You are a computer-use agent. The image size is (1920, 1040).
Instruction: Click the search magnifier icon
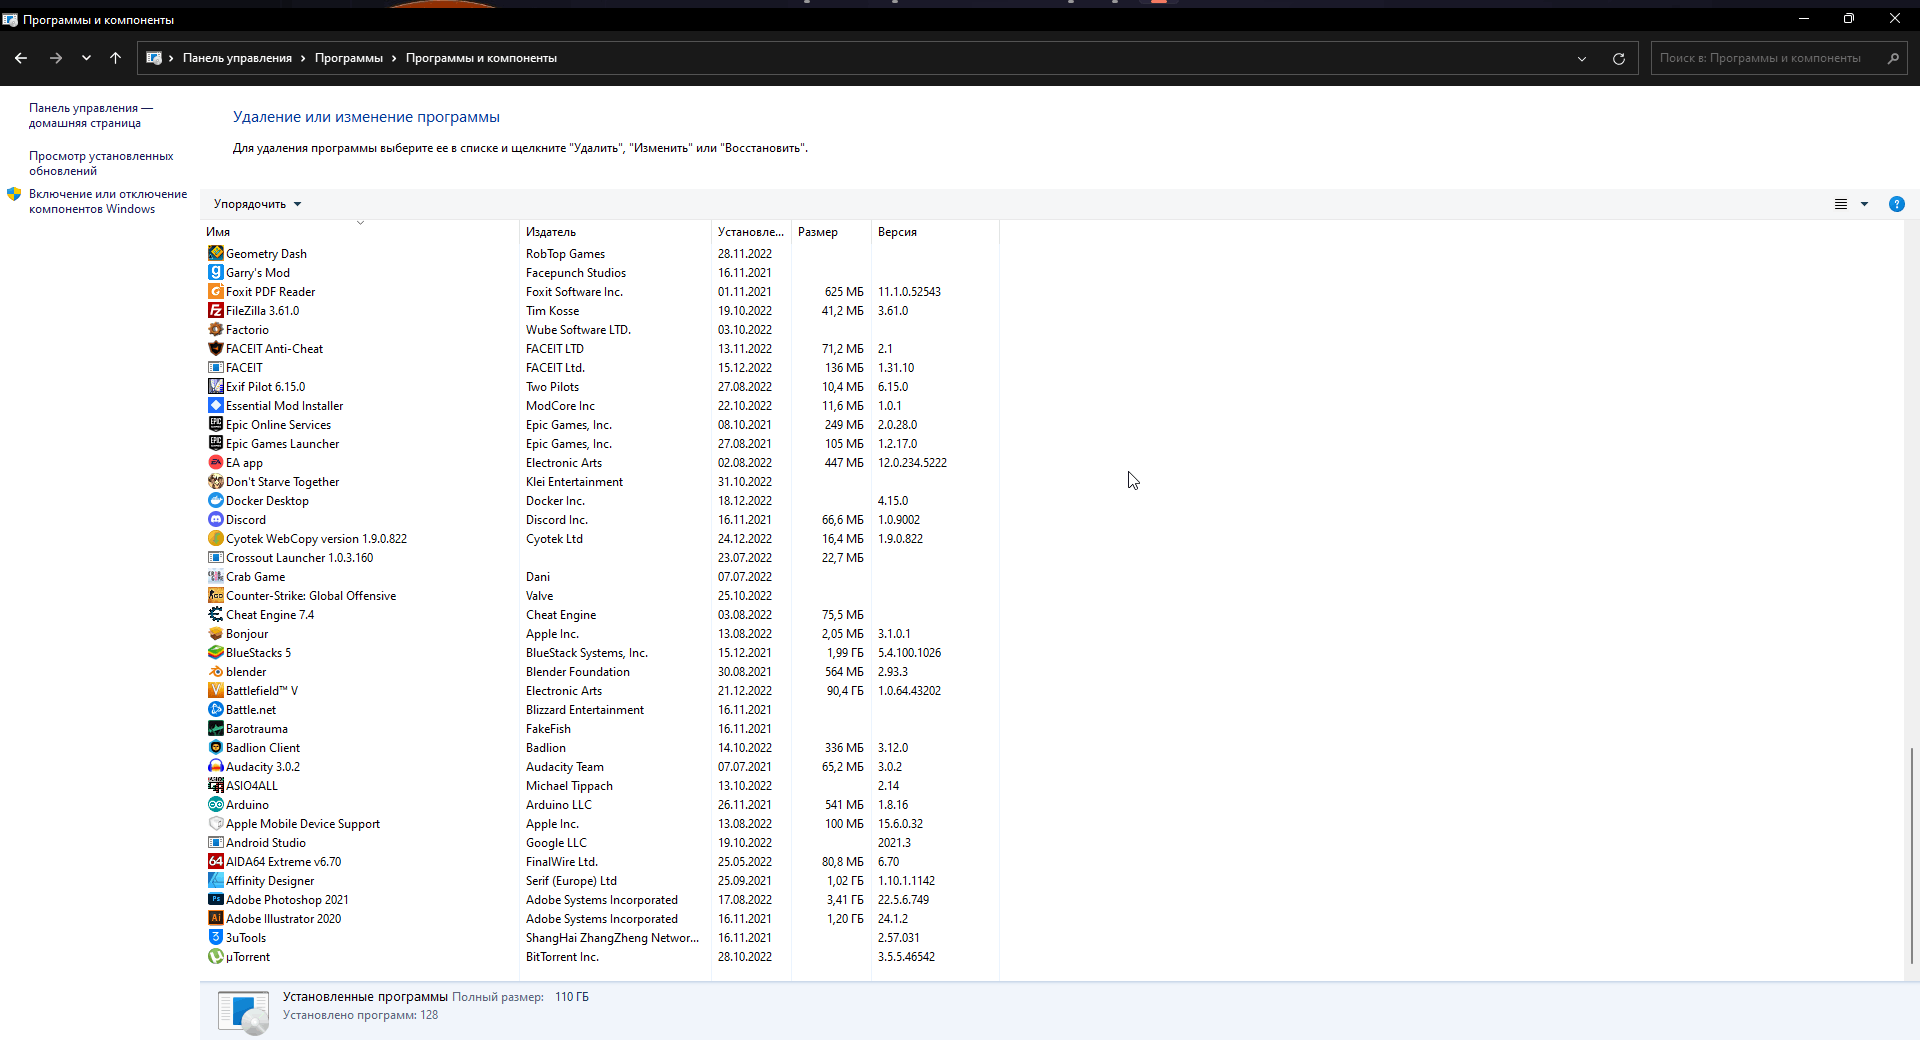pyautogui.click(x=1893, y=58)
